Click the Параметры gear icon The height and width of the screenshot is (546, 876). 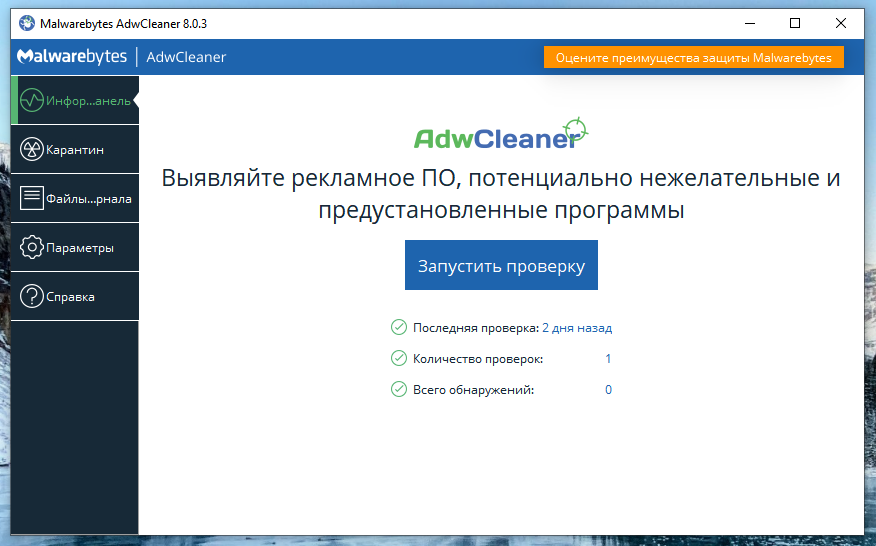click(x=32, y=247)
